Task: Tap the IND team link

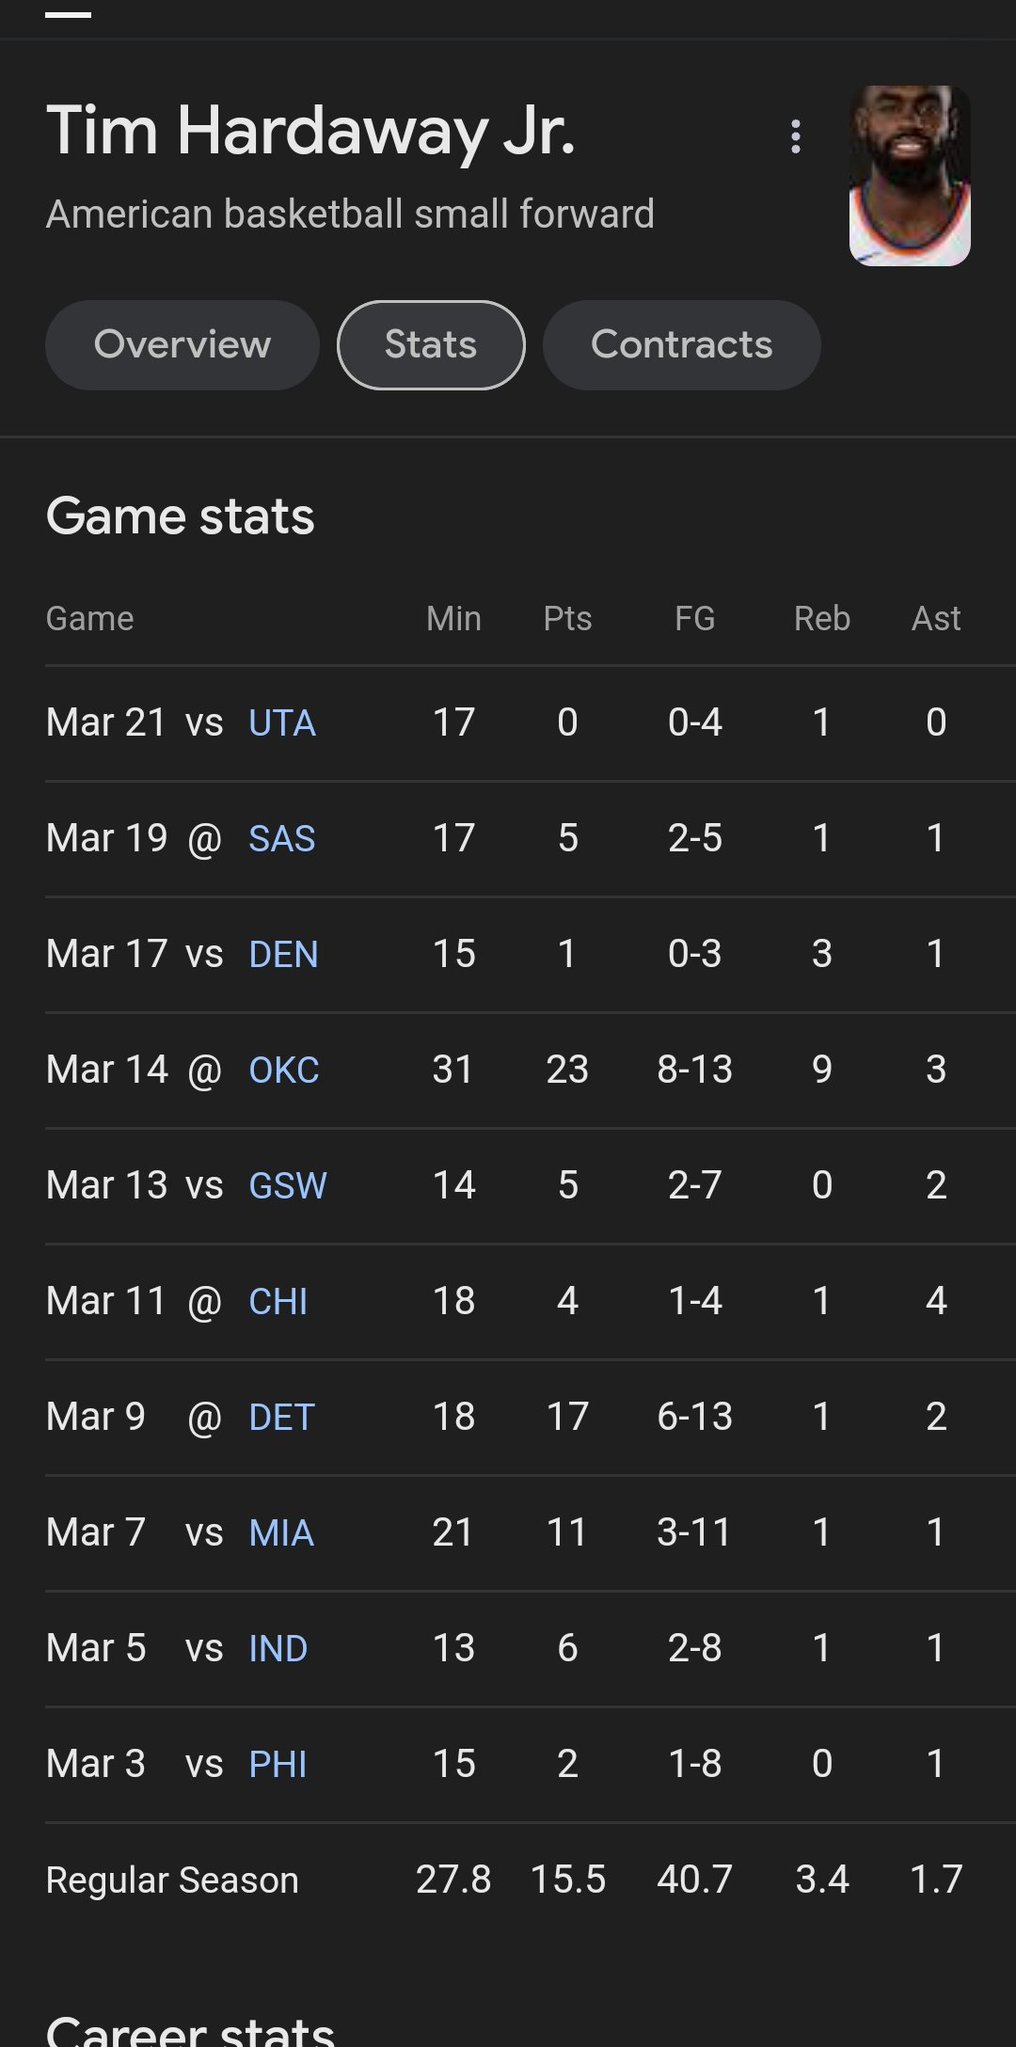Action: [278, 1649]
